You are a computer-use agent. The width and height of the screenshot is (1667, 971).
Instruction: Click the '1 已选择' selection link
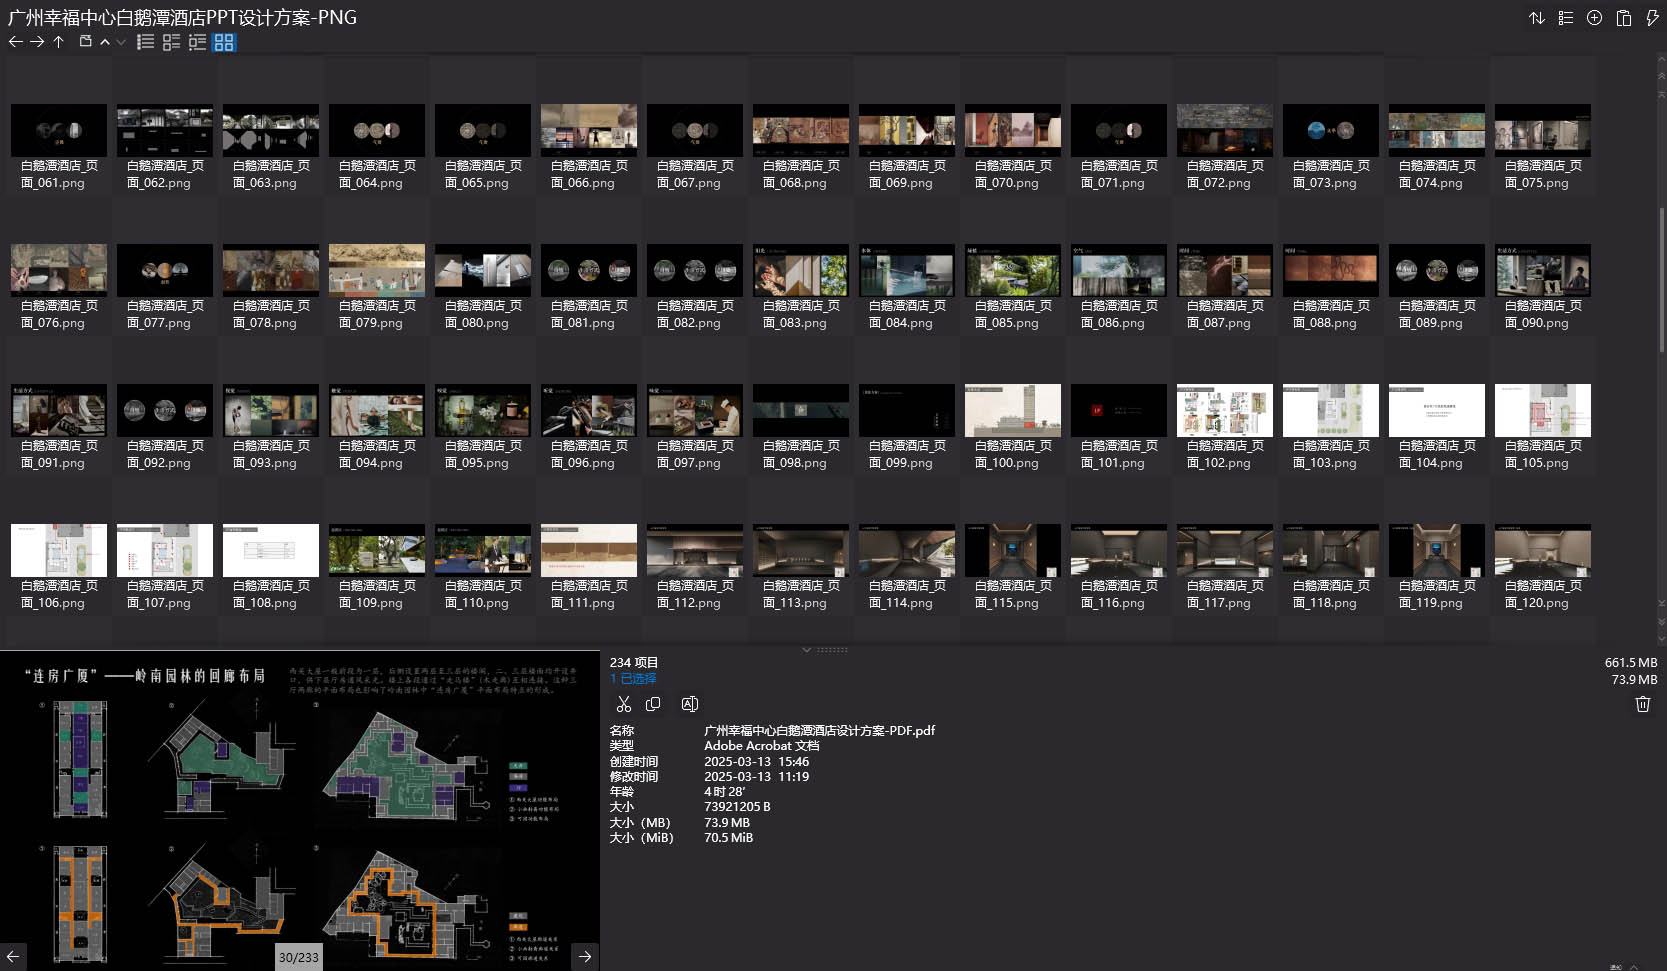(633, 679)
